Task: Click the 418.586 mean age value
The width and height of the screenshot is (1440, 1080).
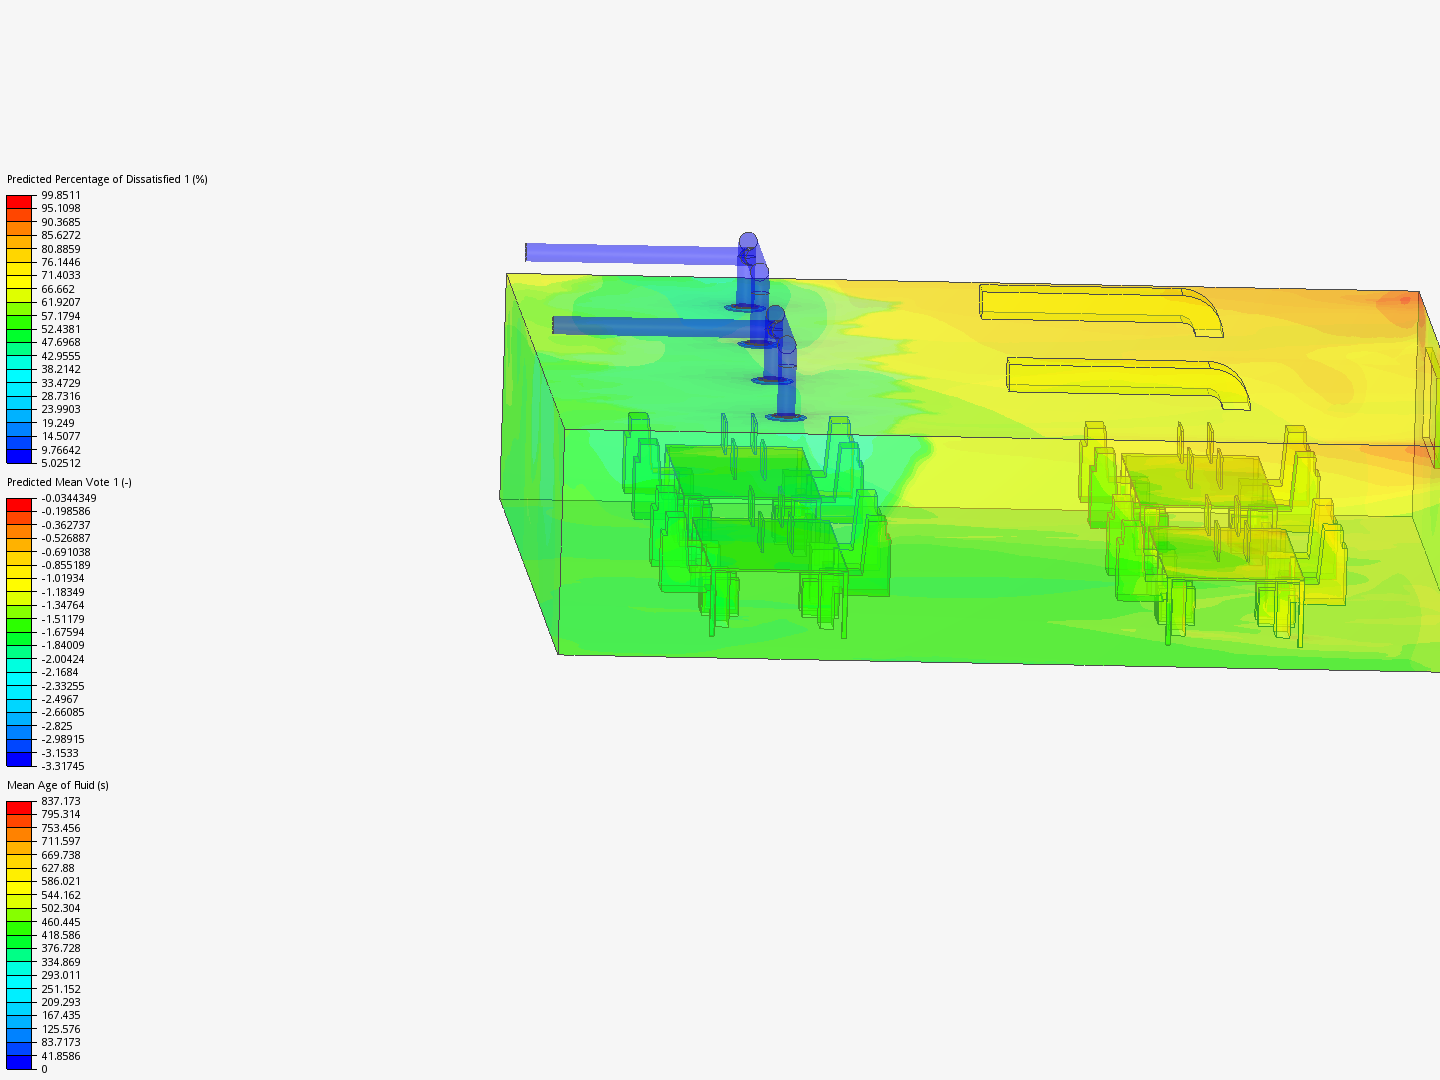Action: coord(61,935)
